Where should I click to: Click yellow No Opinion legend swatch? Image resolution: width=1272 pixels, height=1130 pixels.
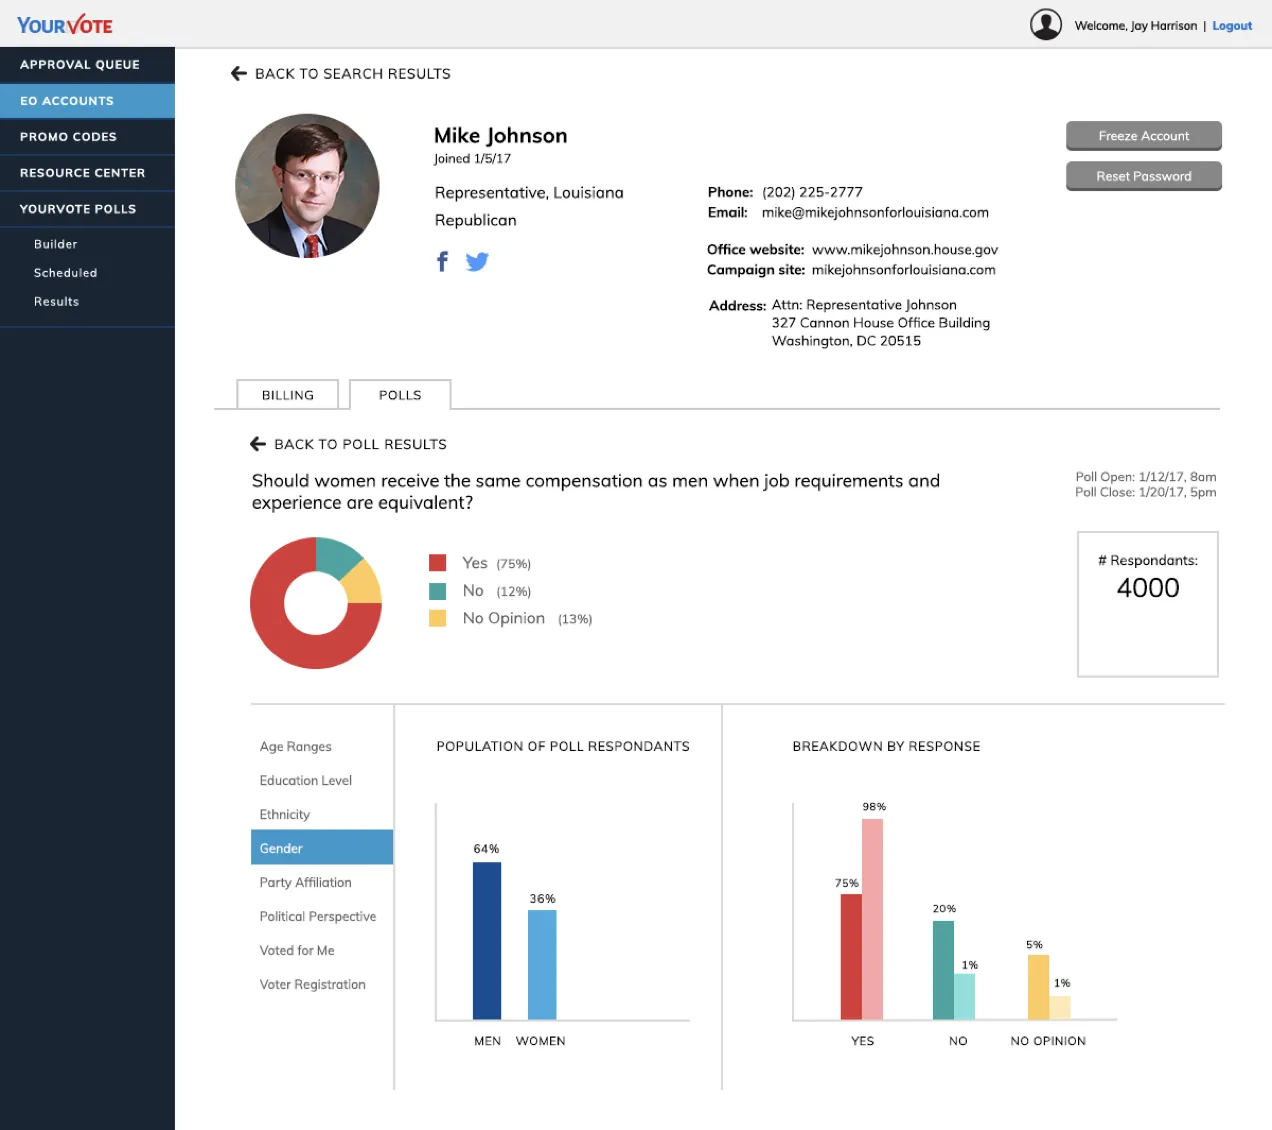pos(438,618)
